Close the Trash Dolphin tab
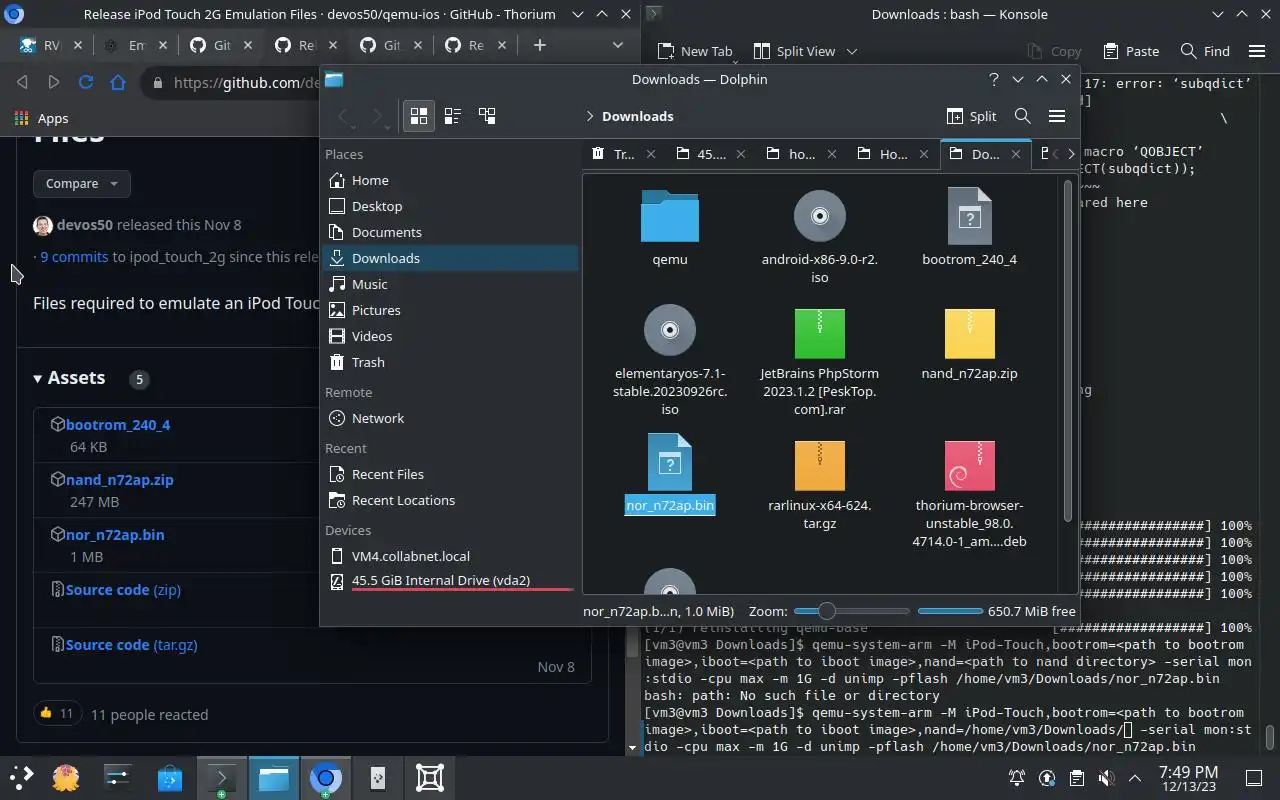1280x800 pixels. click(651, 154)
